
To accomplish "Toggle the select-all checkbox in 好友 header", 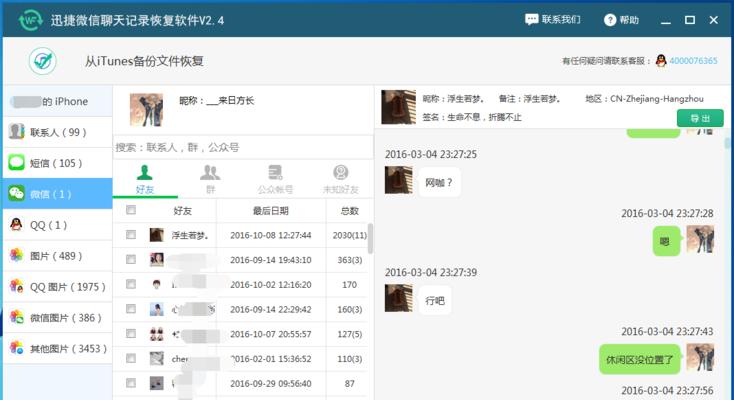I will coord(131,210).
